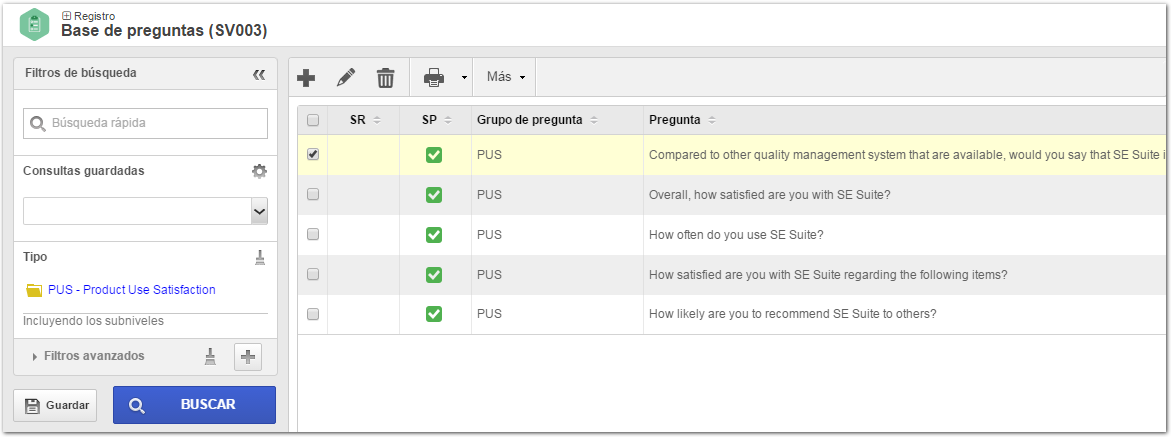Screen dimensions: 1171x437
Task: Add a new question with plus icon
Action: [306, 78]
